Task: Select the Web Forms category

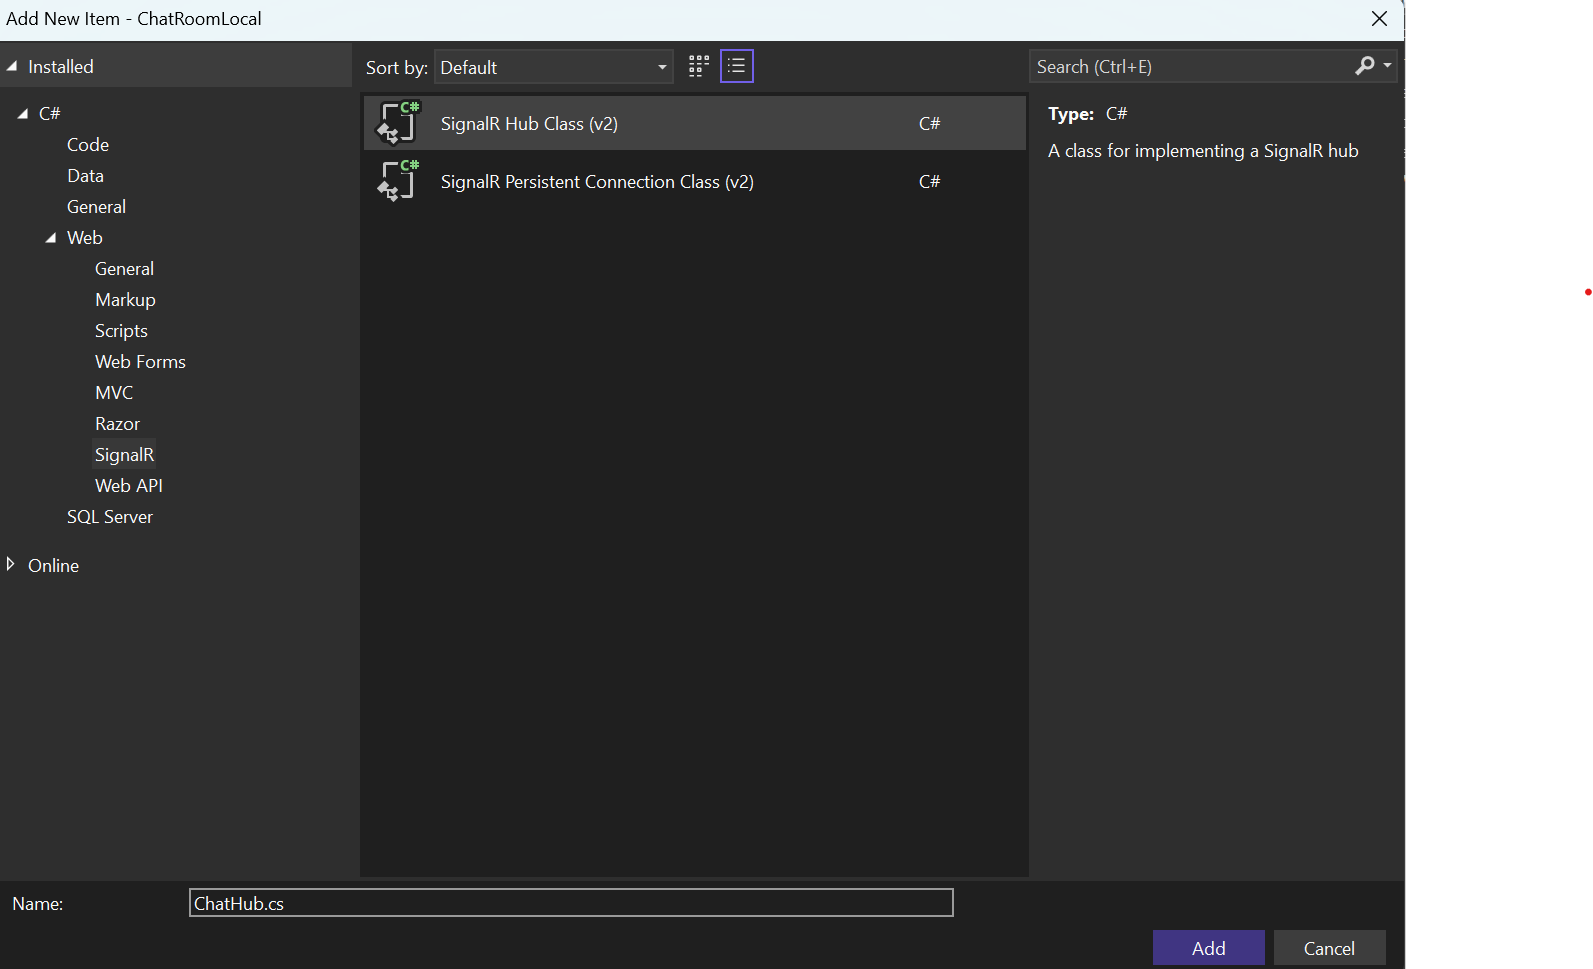Action: (x=140, y=362)
